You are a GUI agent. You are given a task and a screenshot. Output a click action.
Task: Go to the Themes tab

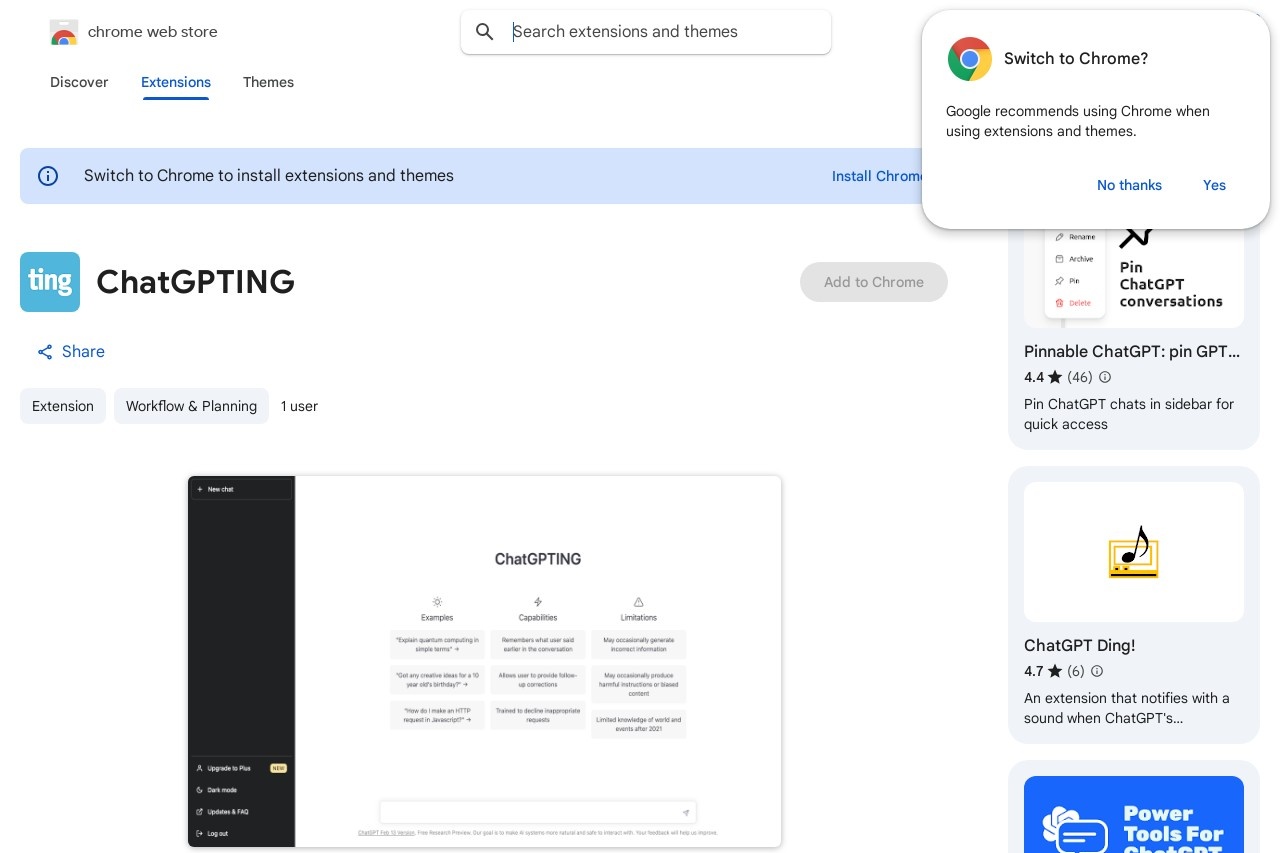(268, 82)
